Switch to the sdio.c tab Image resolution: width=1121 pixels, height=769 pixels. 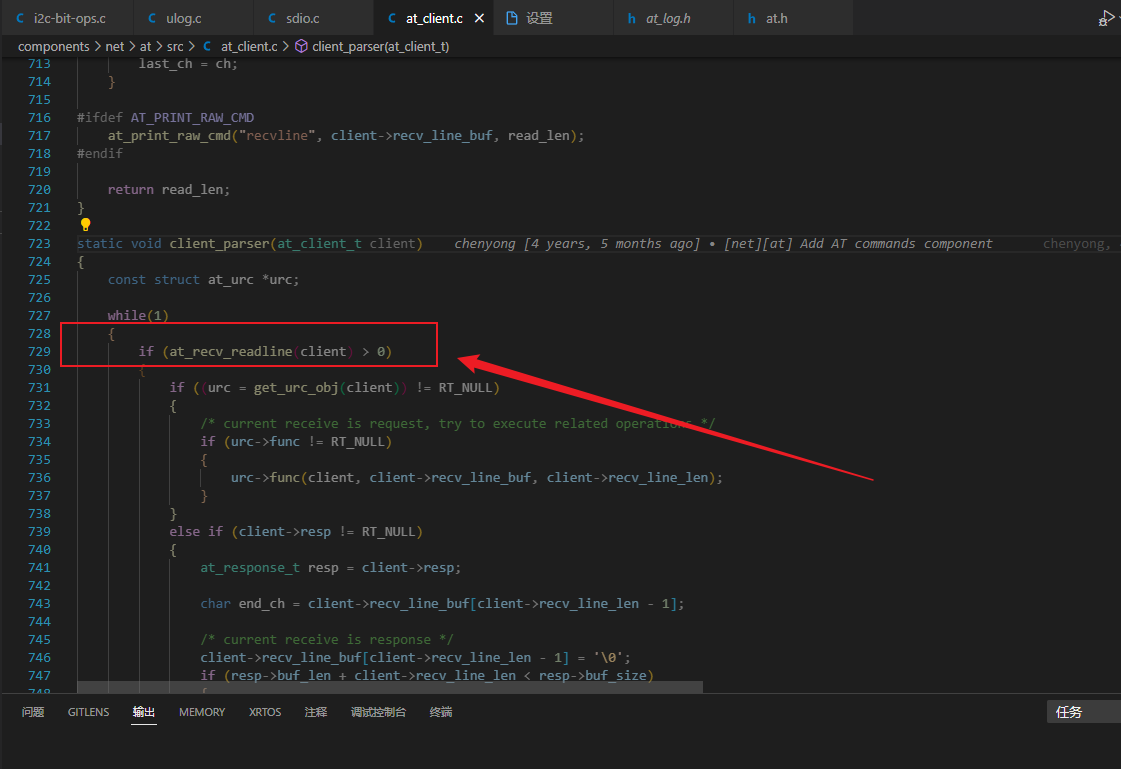click(x=301, y=19)
